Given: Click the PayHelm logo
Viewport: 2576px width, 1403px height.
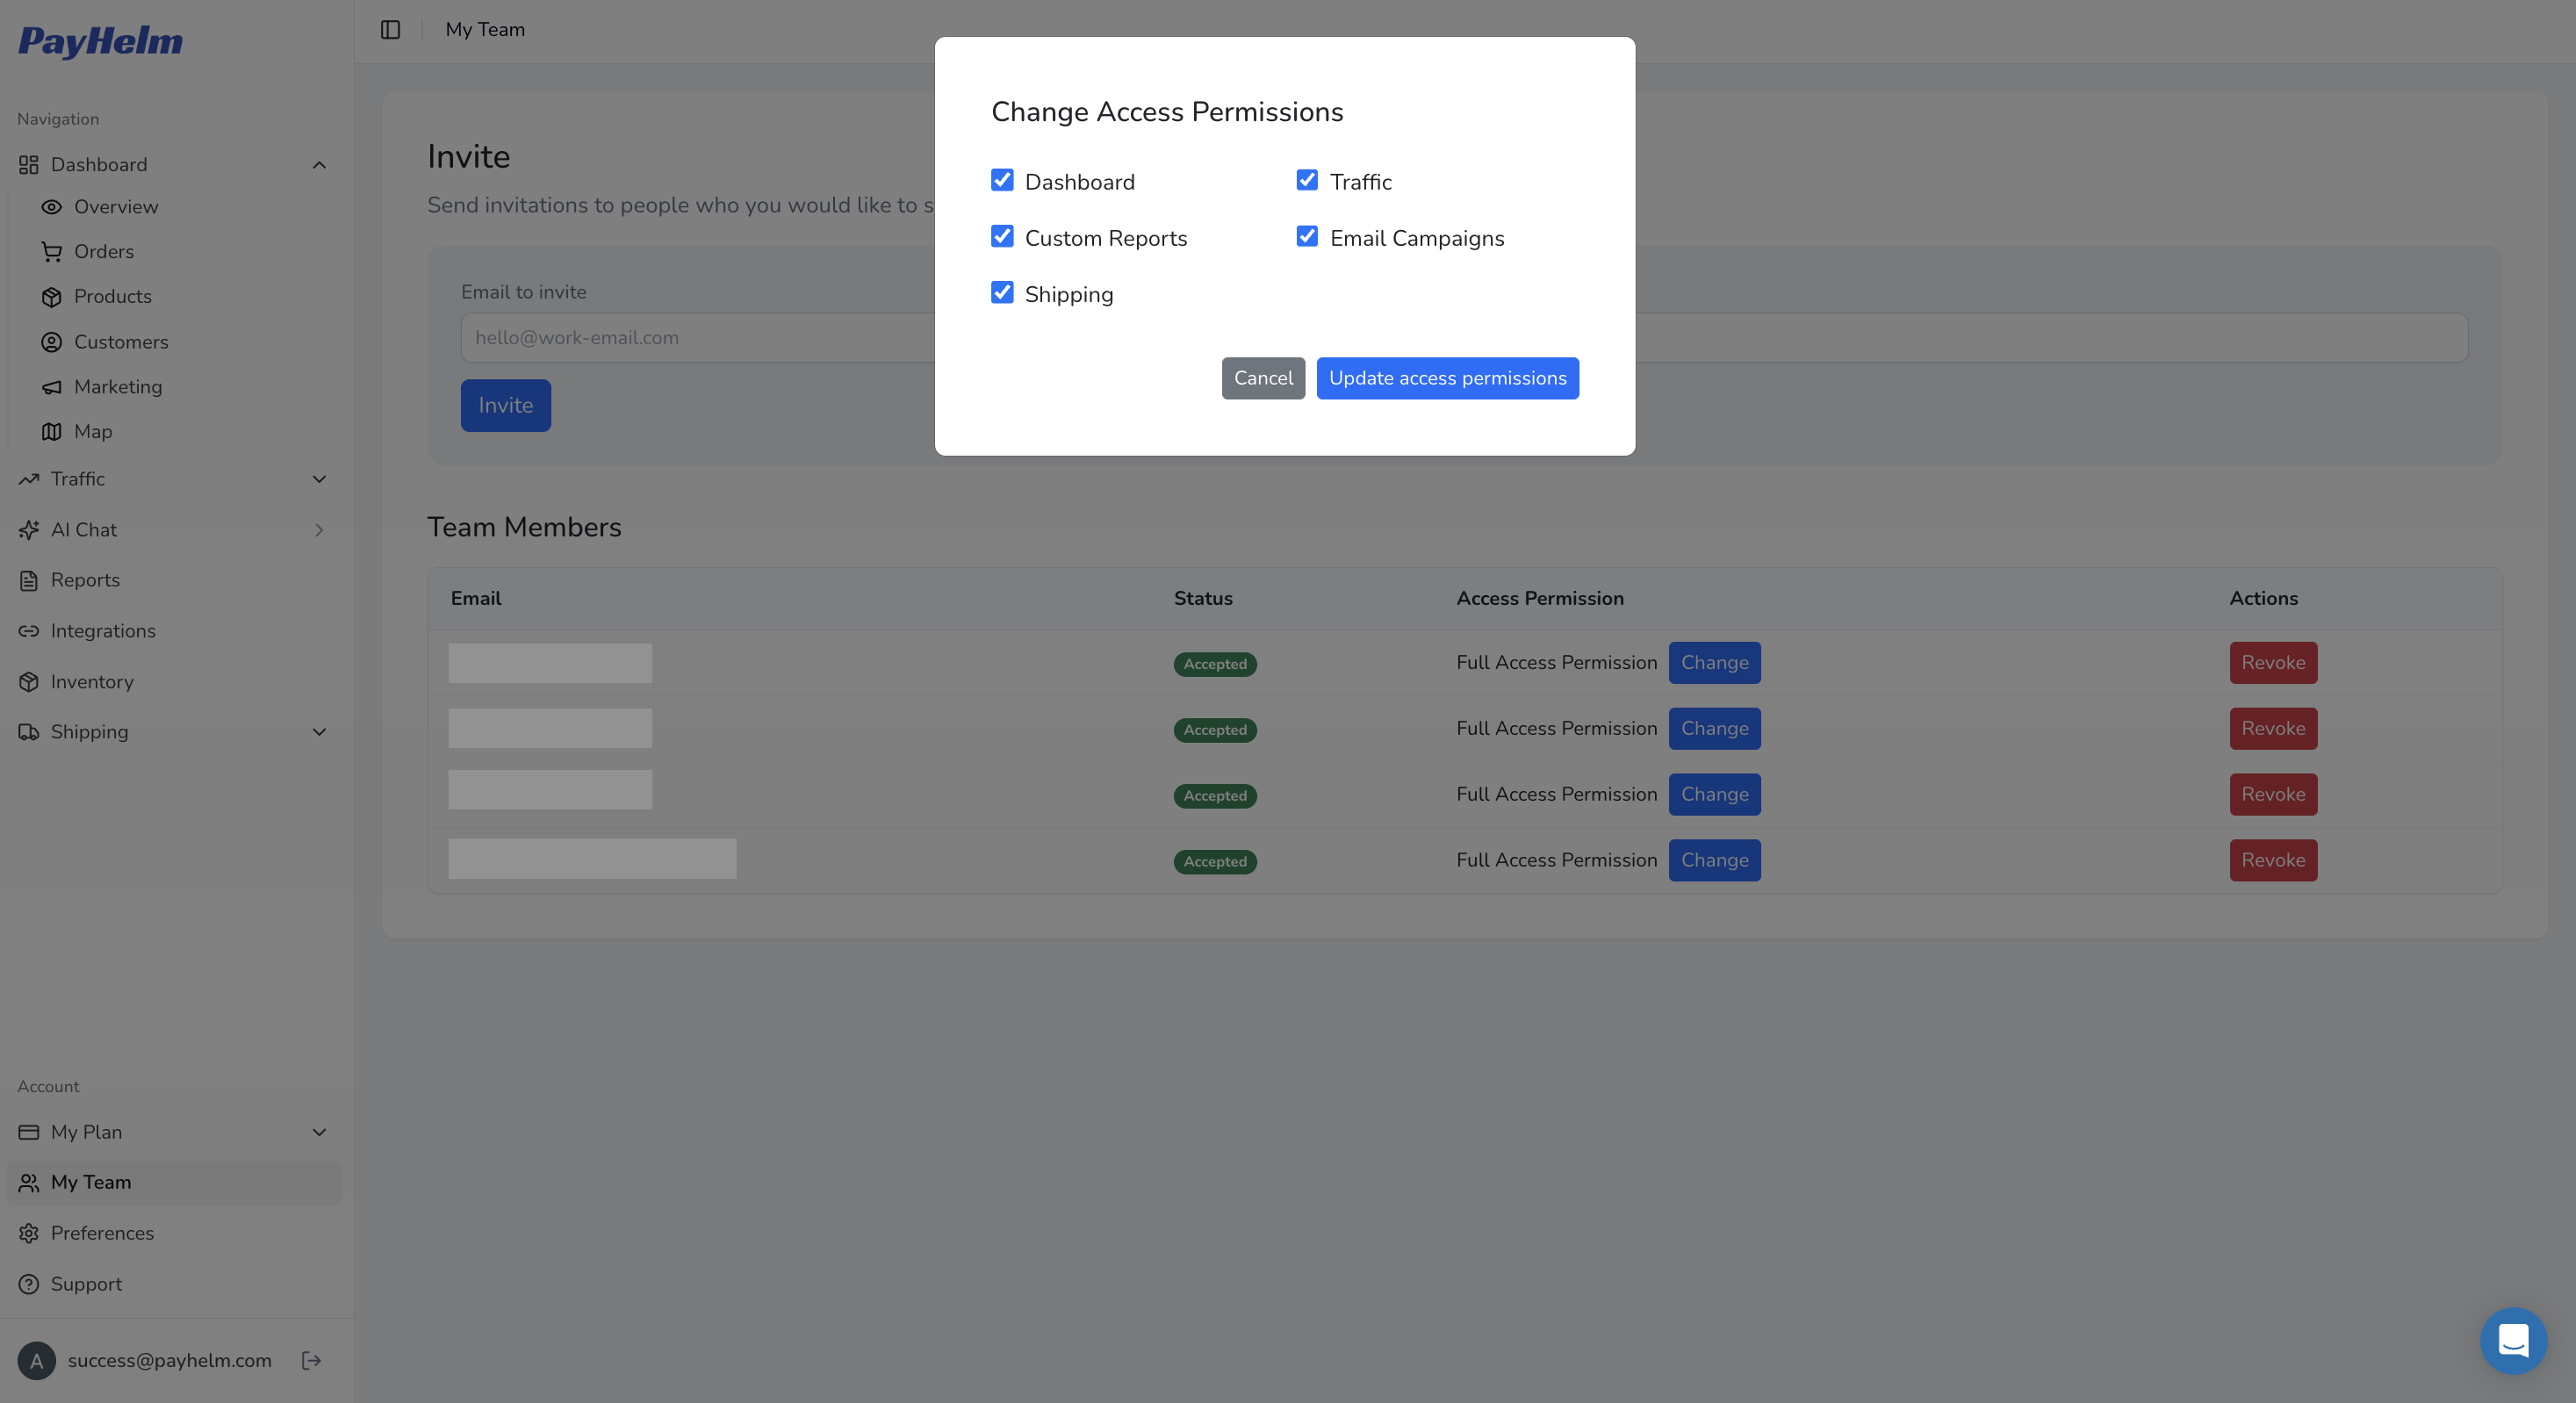Looking at the screenshot, I should [x=100, y=41].
